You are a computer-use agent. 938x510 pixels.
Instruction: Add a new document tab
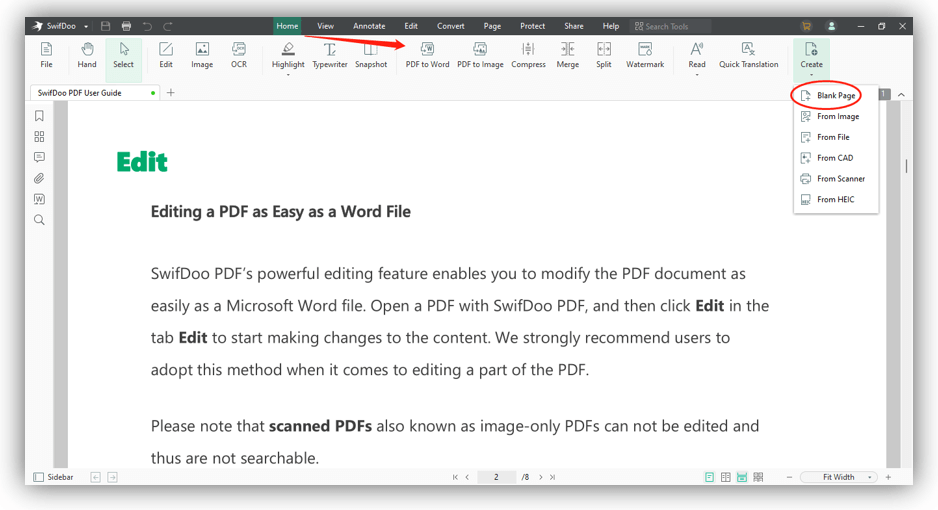[x=170, y=93]
